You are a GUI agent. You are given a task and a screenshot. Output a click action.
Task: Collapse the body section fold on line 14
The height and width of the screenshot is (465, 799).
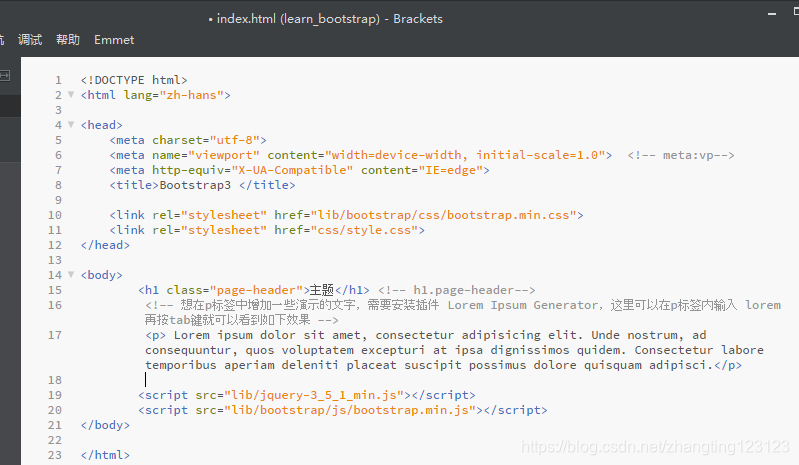click(71, 275)
